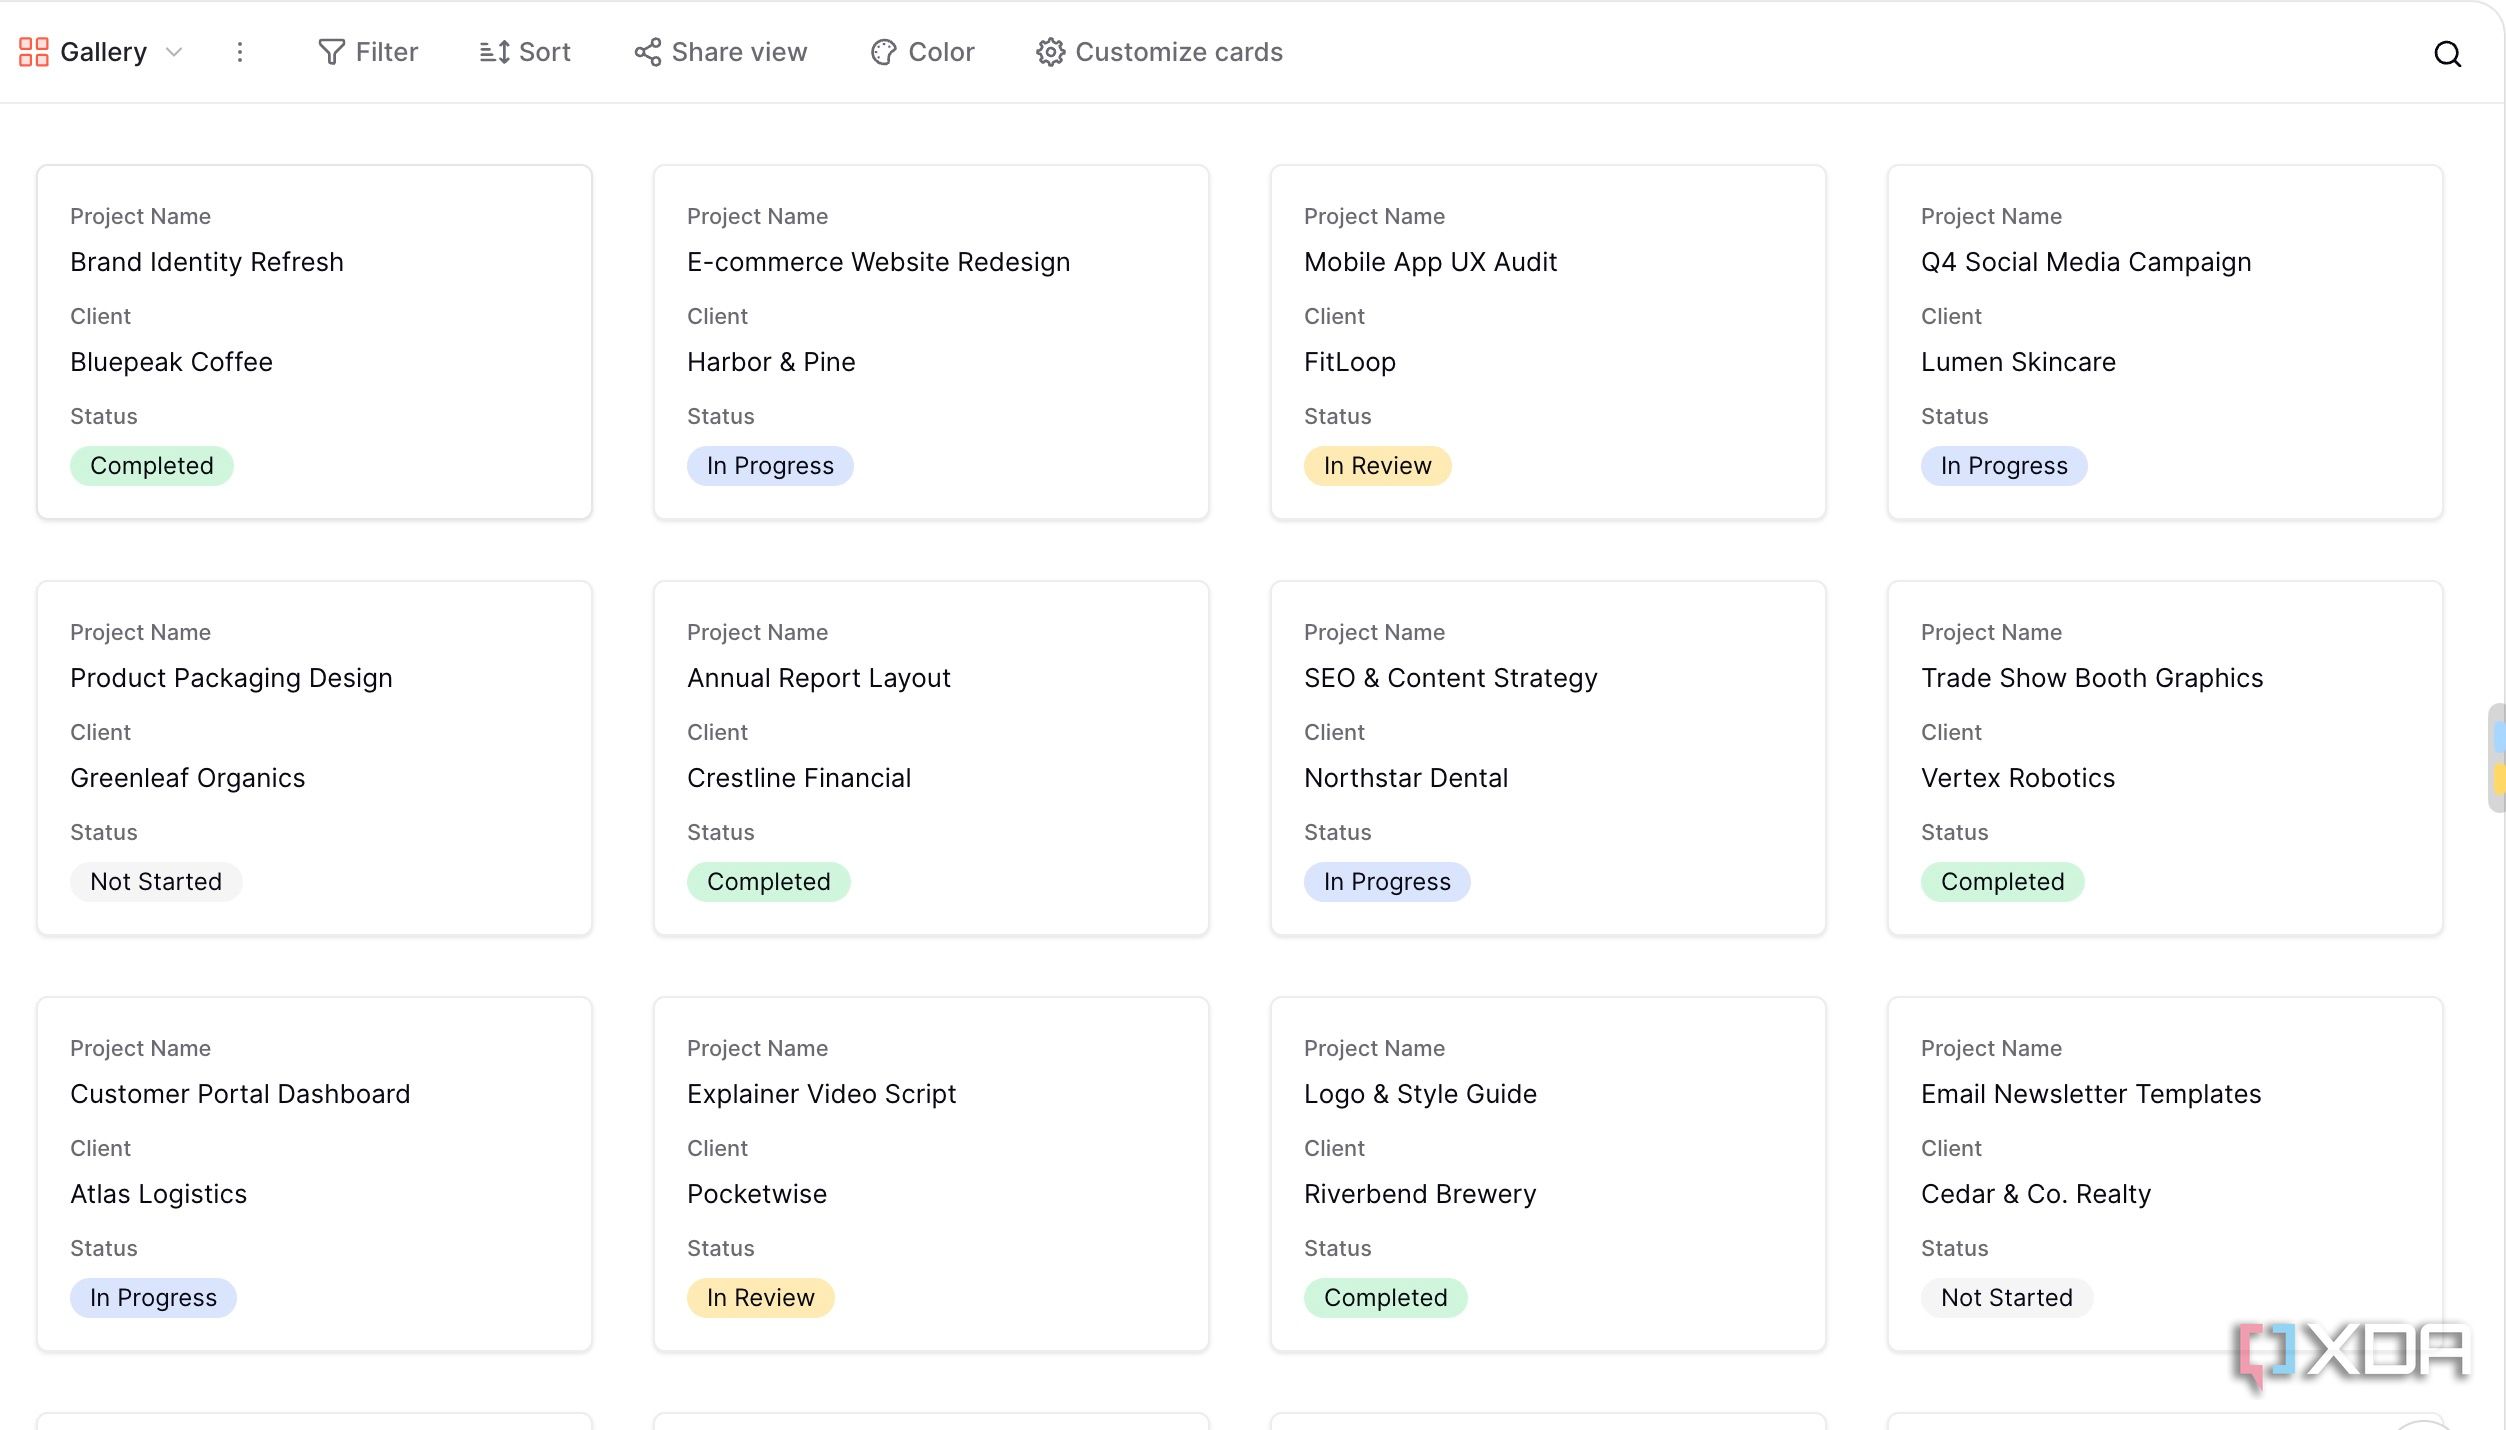Open the Brand Identity Refresh card
Viewport: 2506px width, 1430px height.
(315, 342)
